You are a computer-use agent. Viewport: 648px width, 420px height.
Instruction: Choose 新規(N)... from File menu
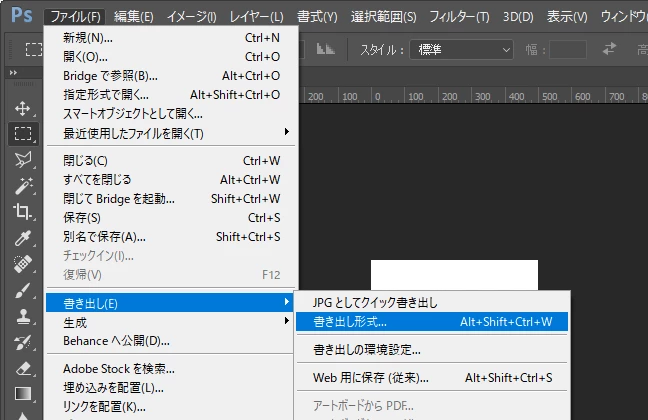coord(171,38)
